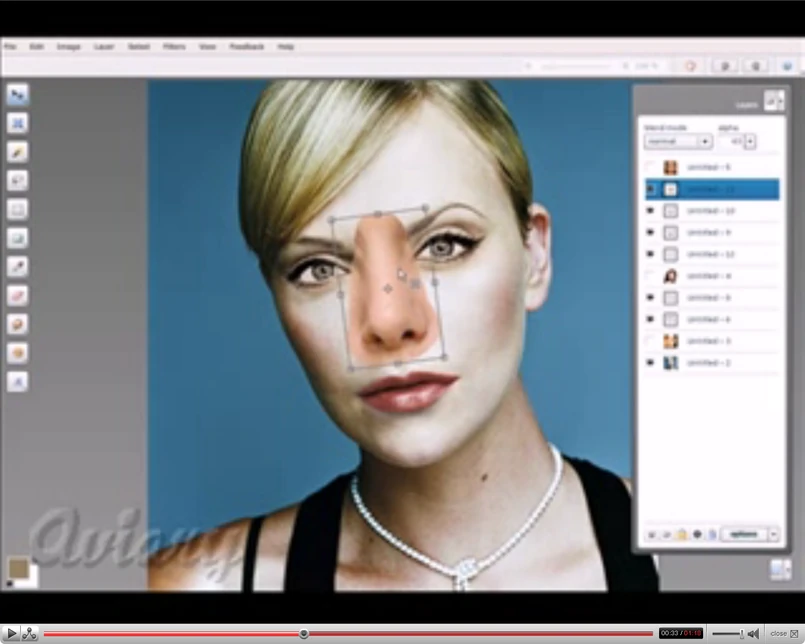Select the transform tool in left toolbar

pyautogui.click(x=18, y=123)
